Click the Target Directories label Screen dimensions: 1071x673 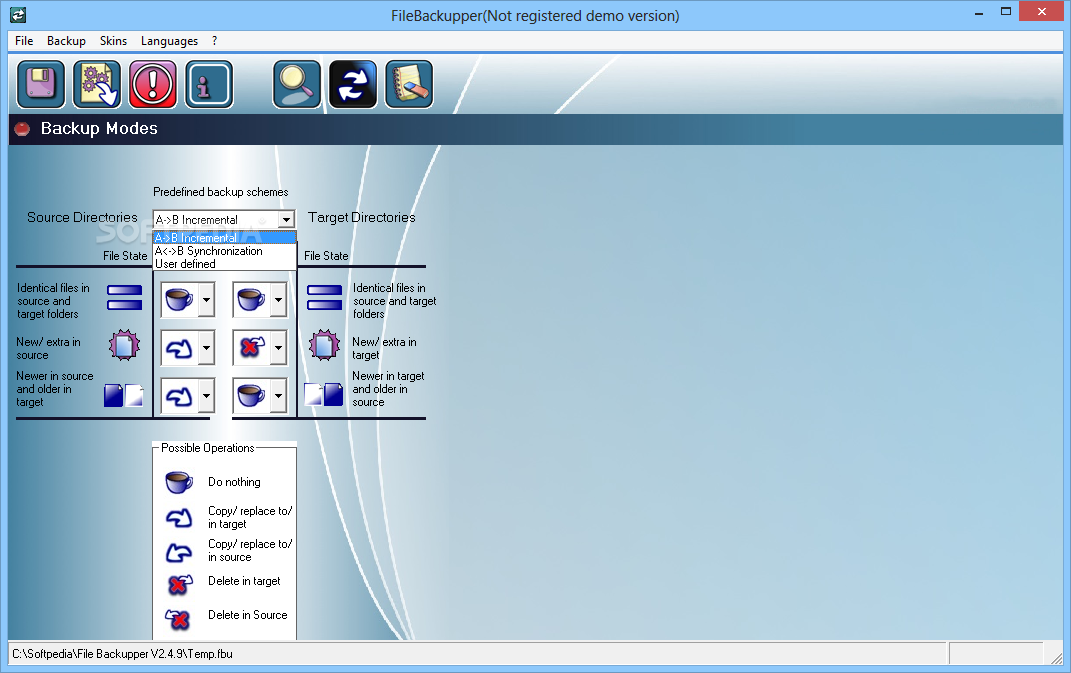click(361, 217)
